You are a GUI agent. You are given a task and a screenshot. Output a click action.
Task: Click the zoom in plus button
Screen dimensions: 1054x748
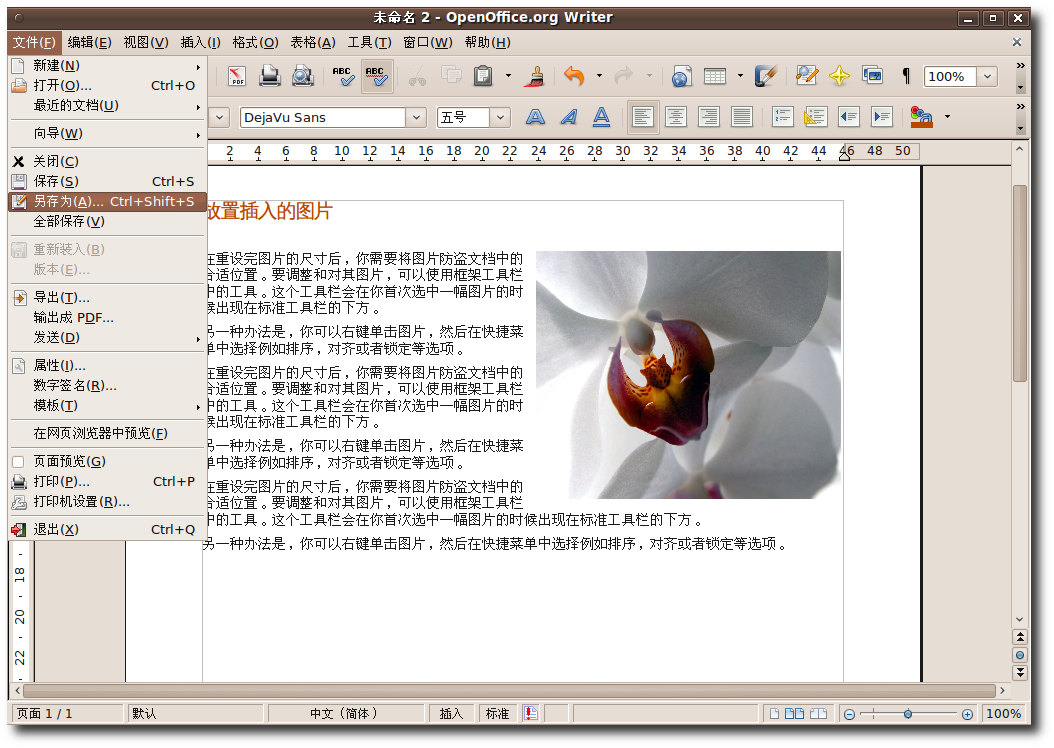[x=967, y=714]
